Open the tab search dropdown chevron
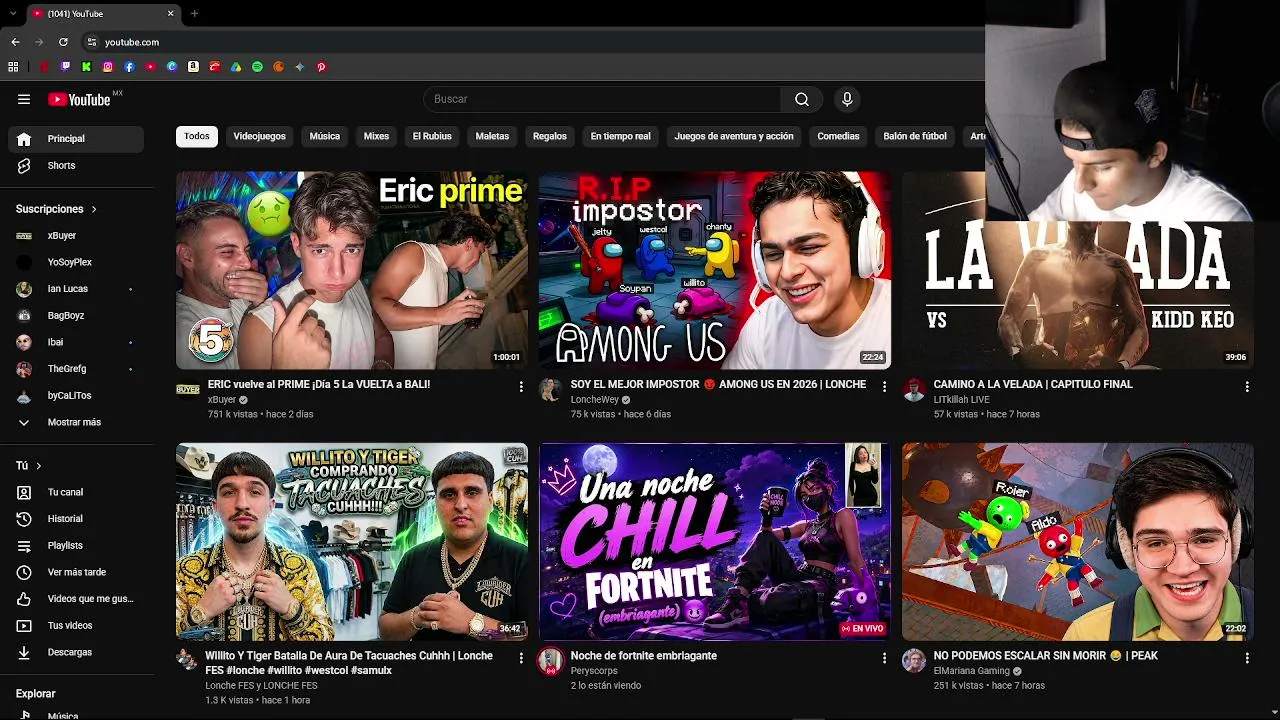Image resolution: width=1280 pixels, height=720 pixels. click(13, 14)
